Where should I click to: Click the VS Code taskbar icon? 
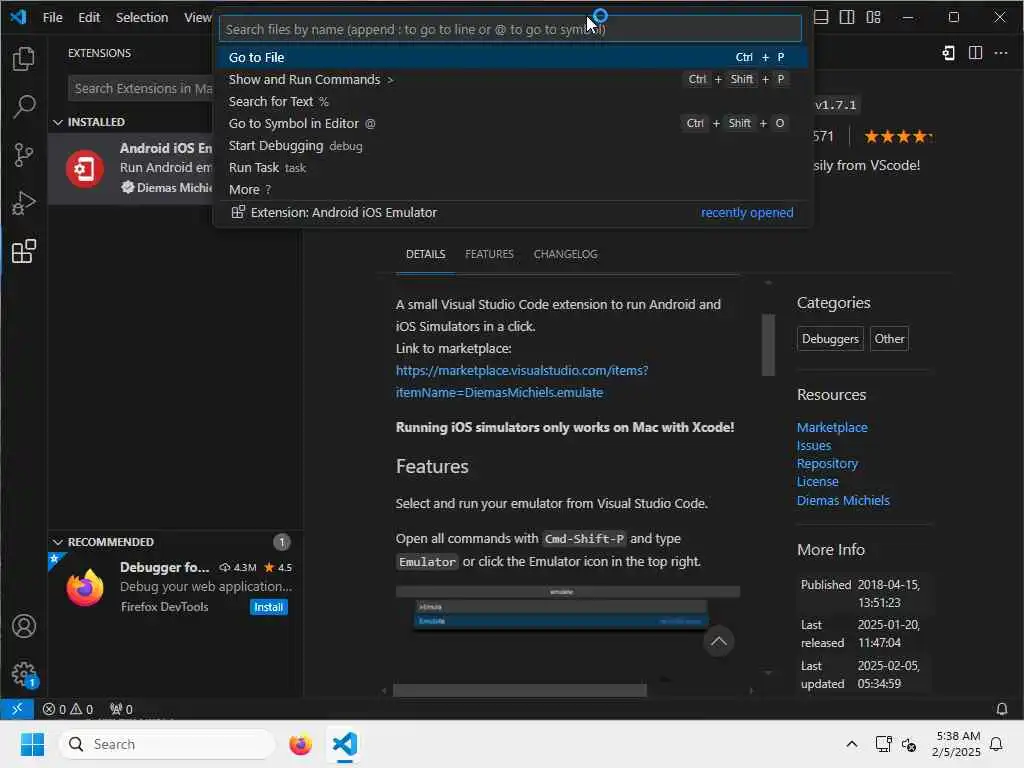click(x=345, y=744)
